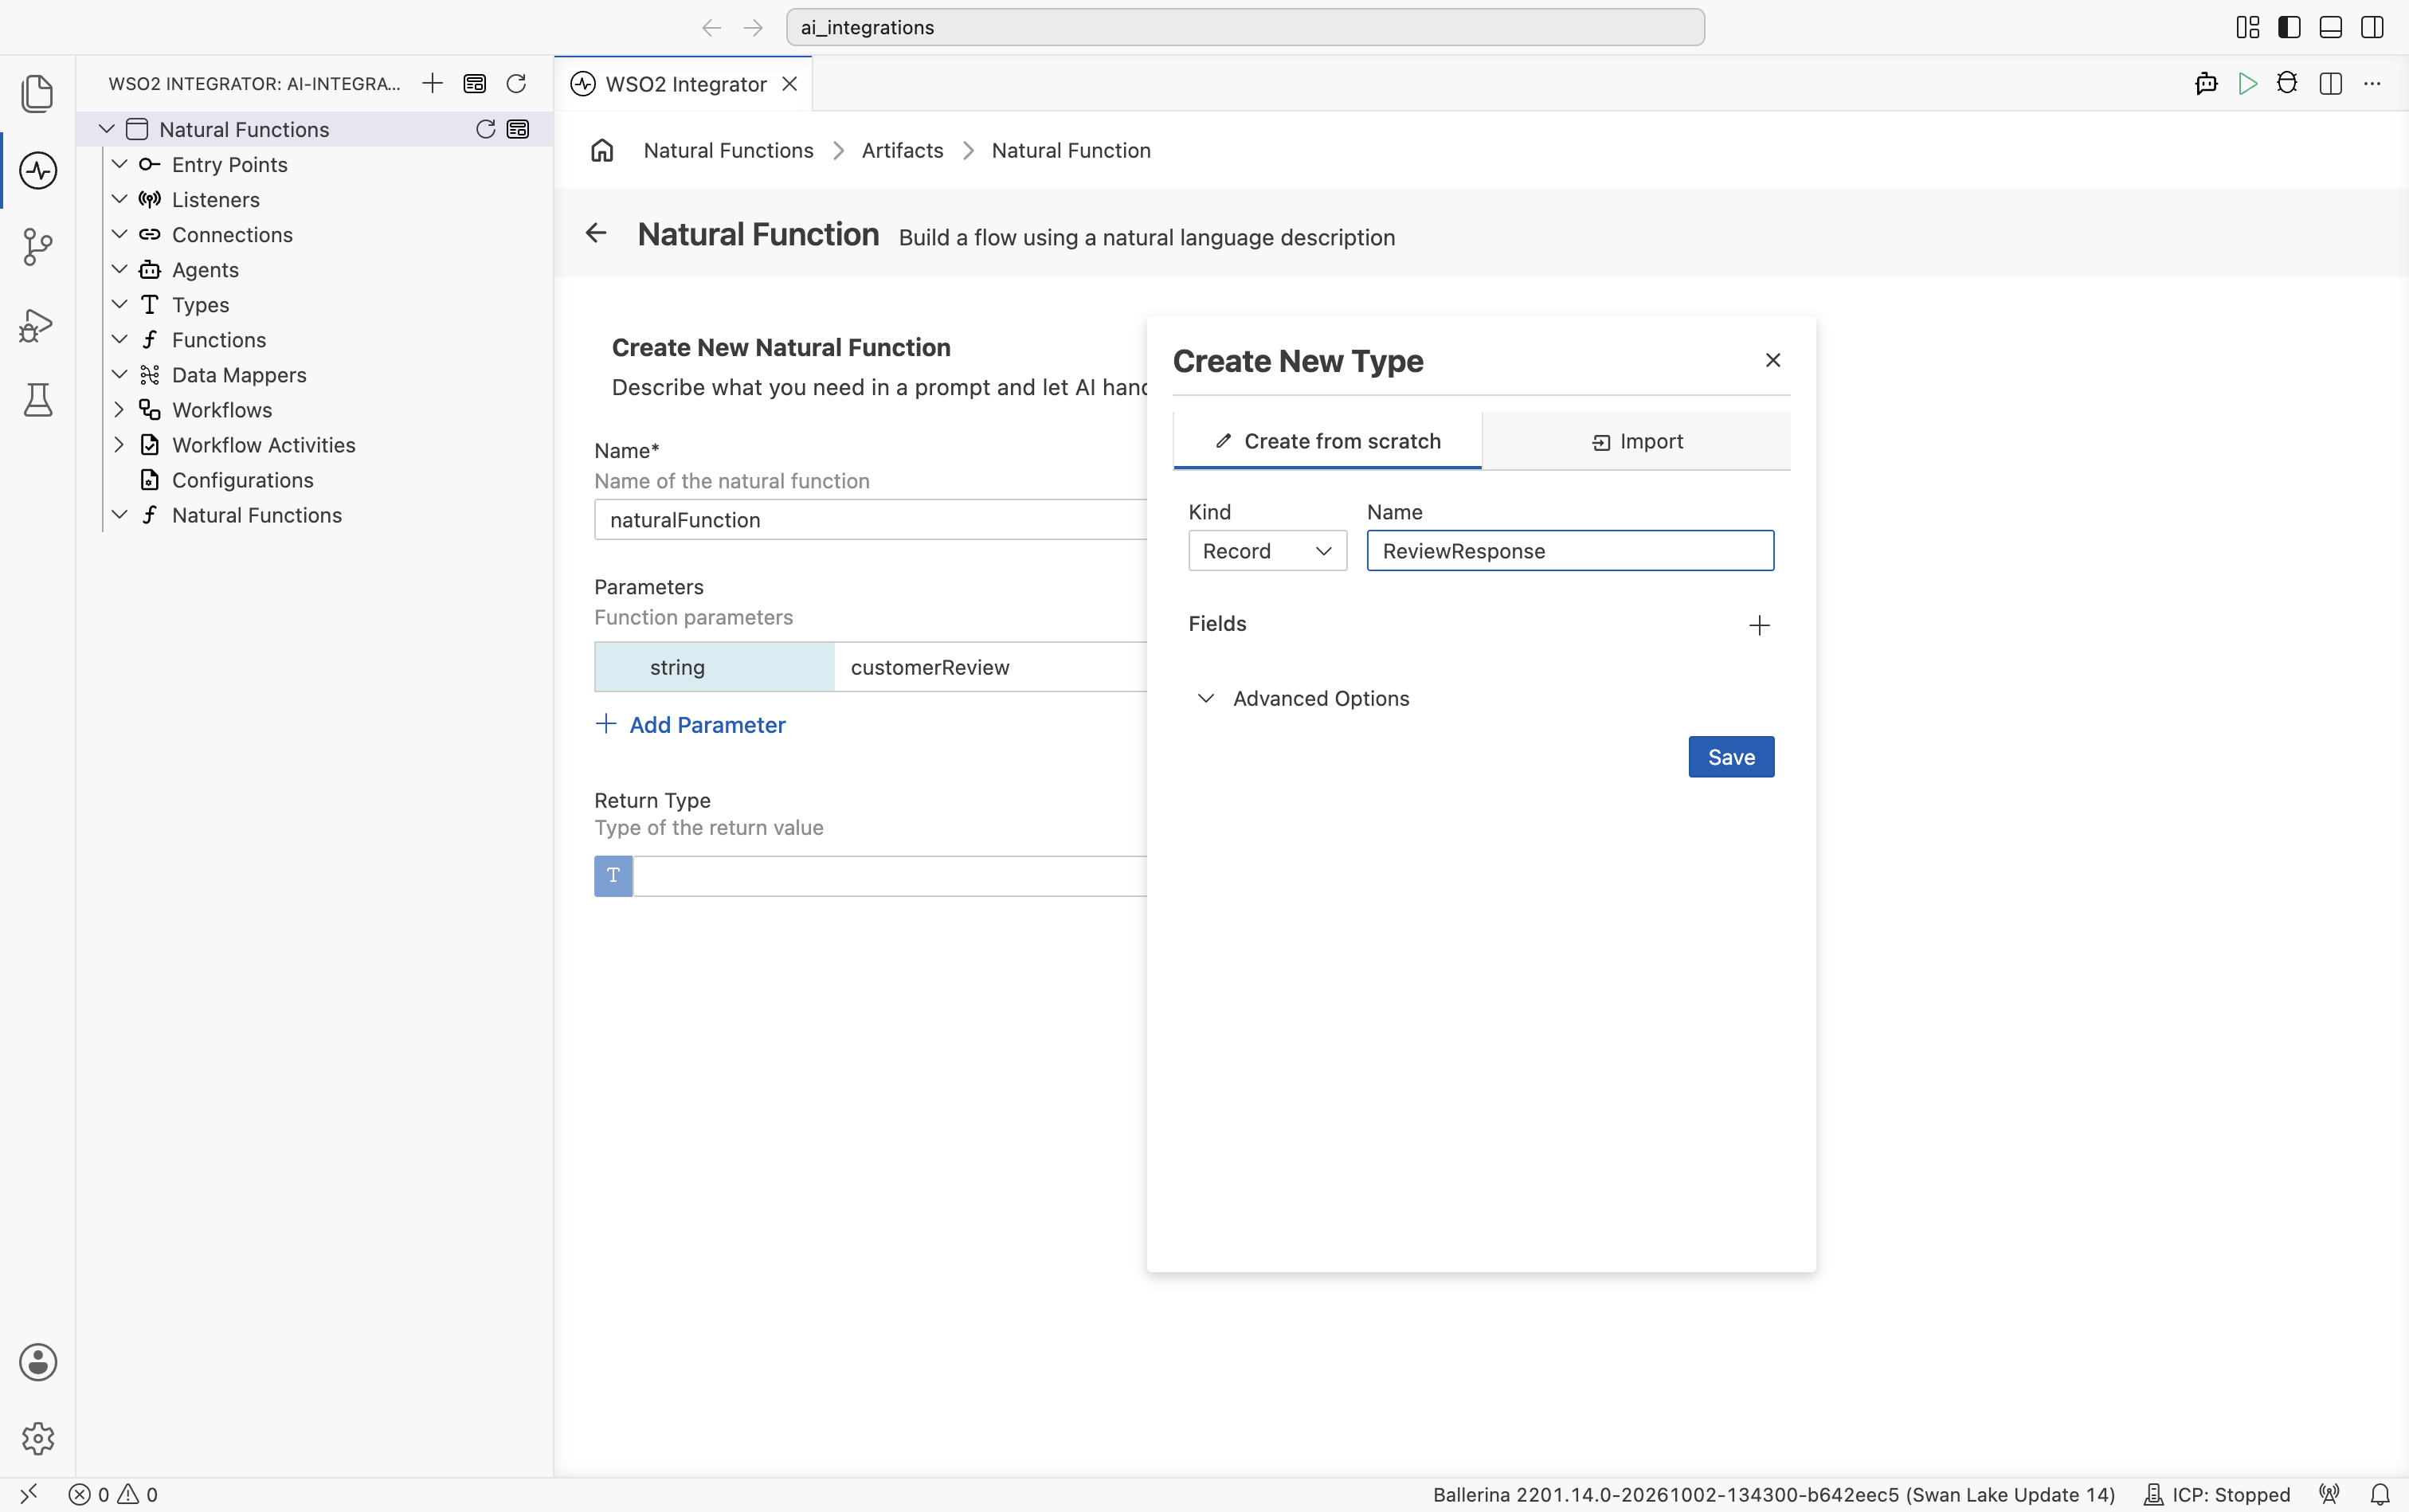
Task: Start debugging with the bug icon
Action: [2287, 83]
